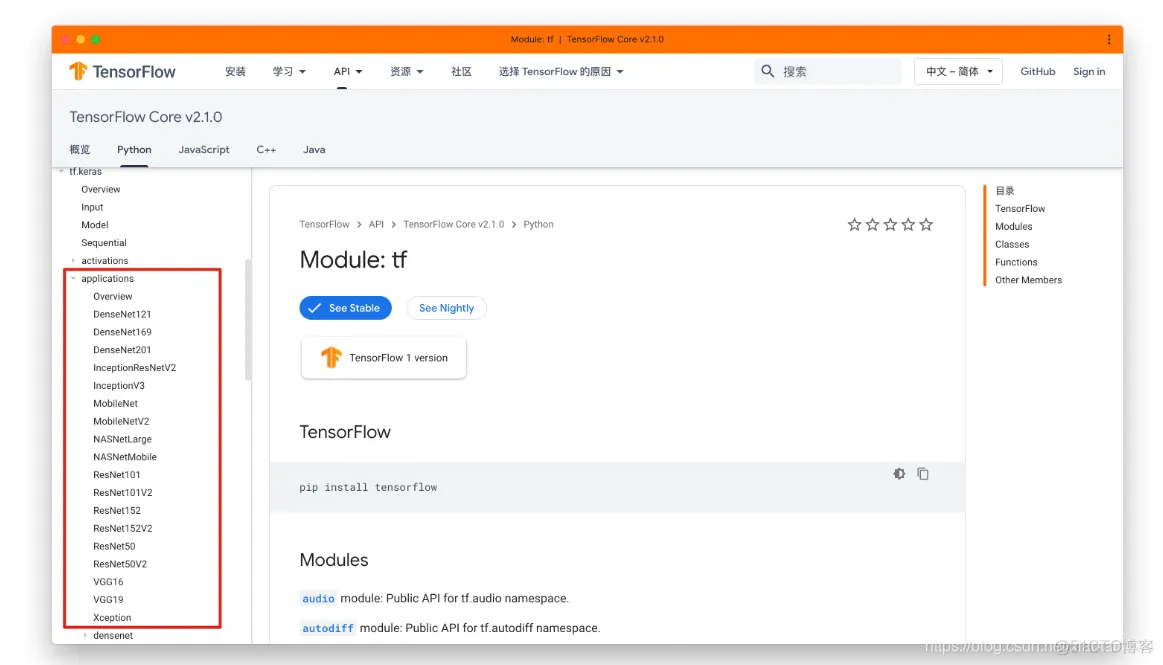
Task: Select ResNet50V2 in the sidebar
Action: pos(120,564)
